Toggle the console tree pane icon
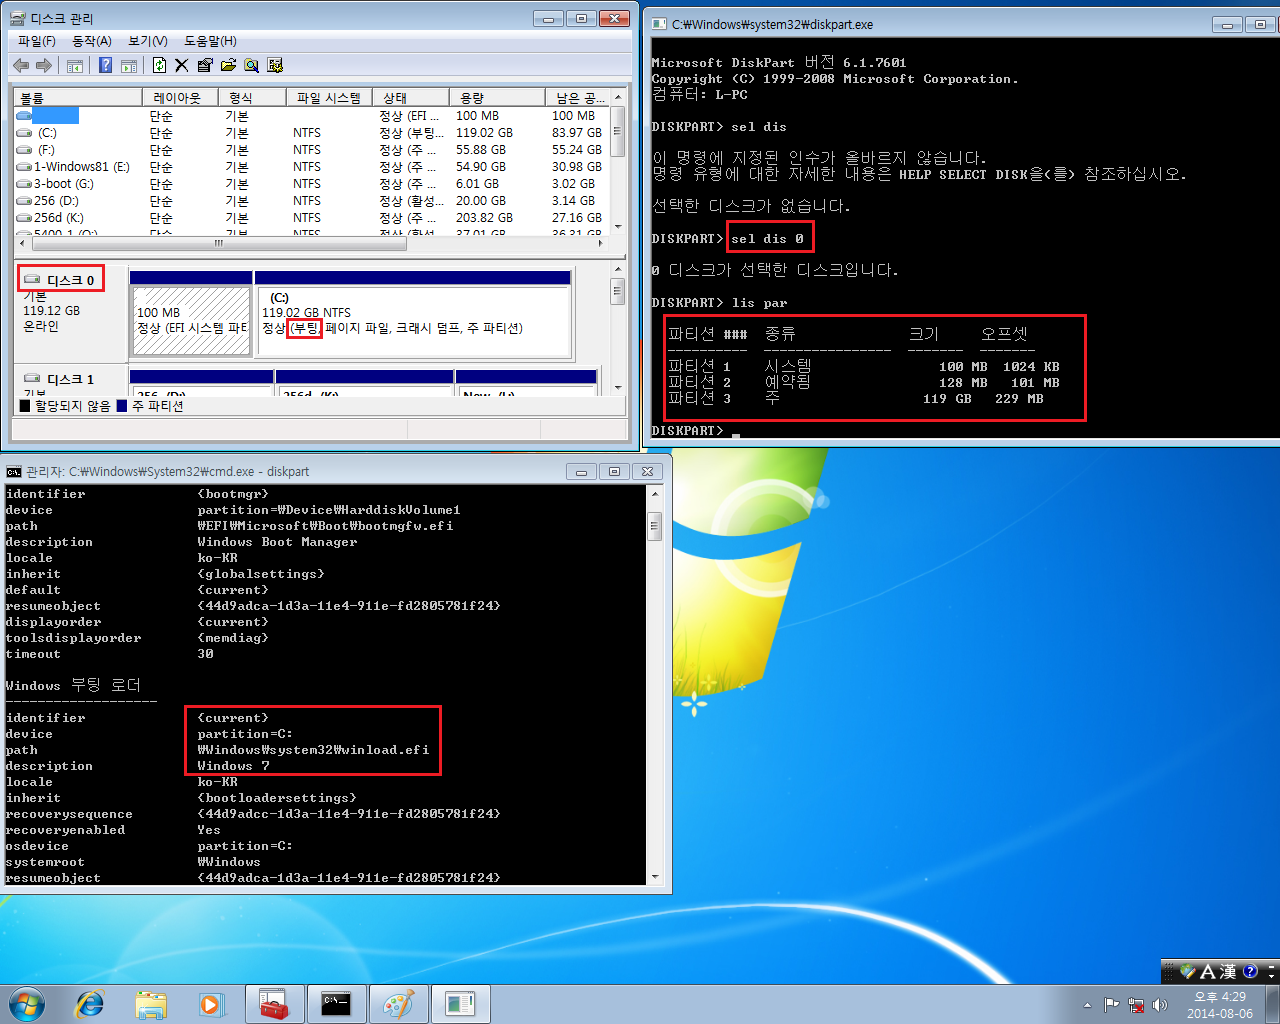1280x1024 pixels. (x=74, y=65)
